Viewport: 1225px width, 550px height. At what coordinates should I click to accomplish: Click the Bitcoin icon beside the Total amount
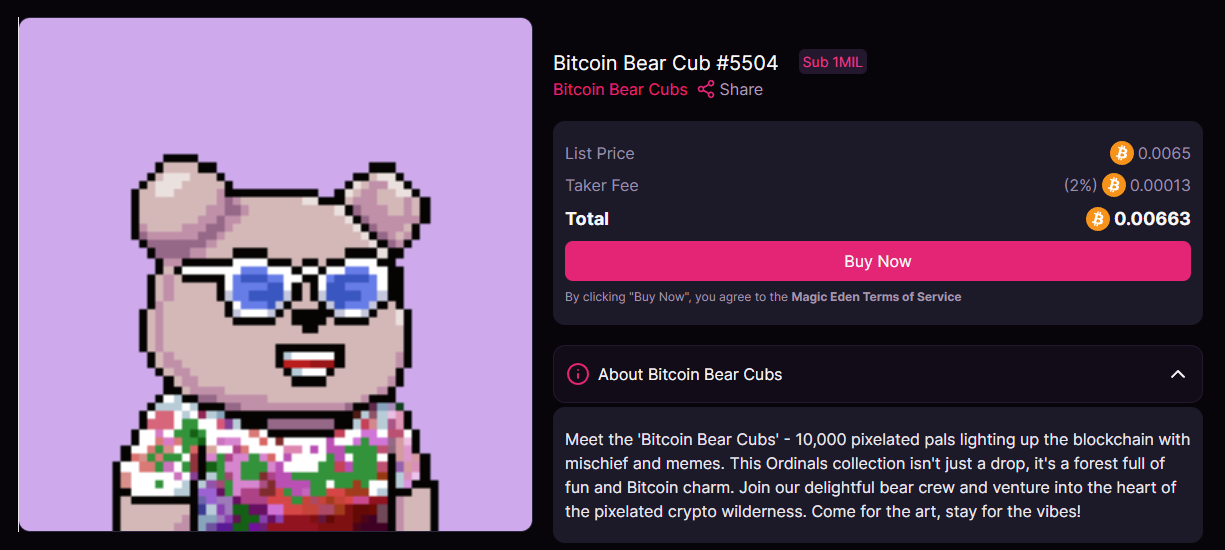1098,219
